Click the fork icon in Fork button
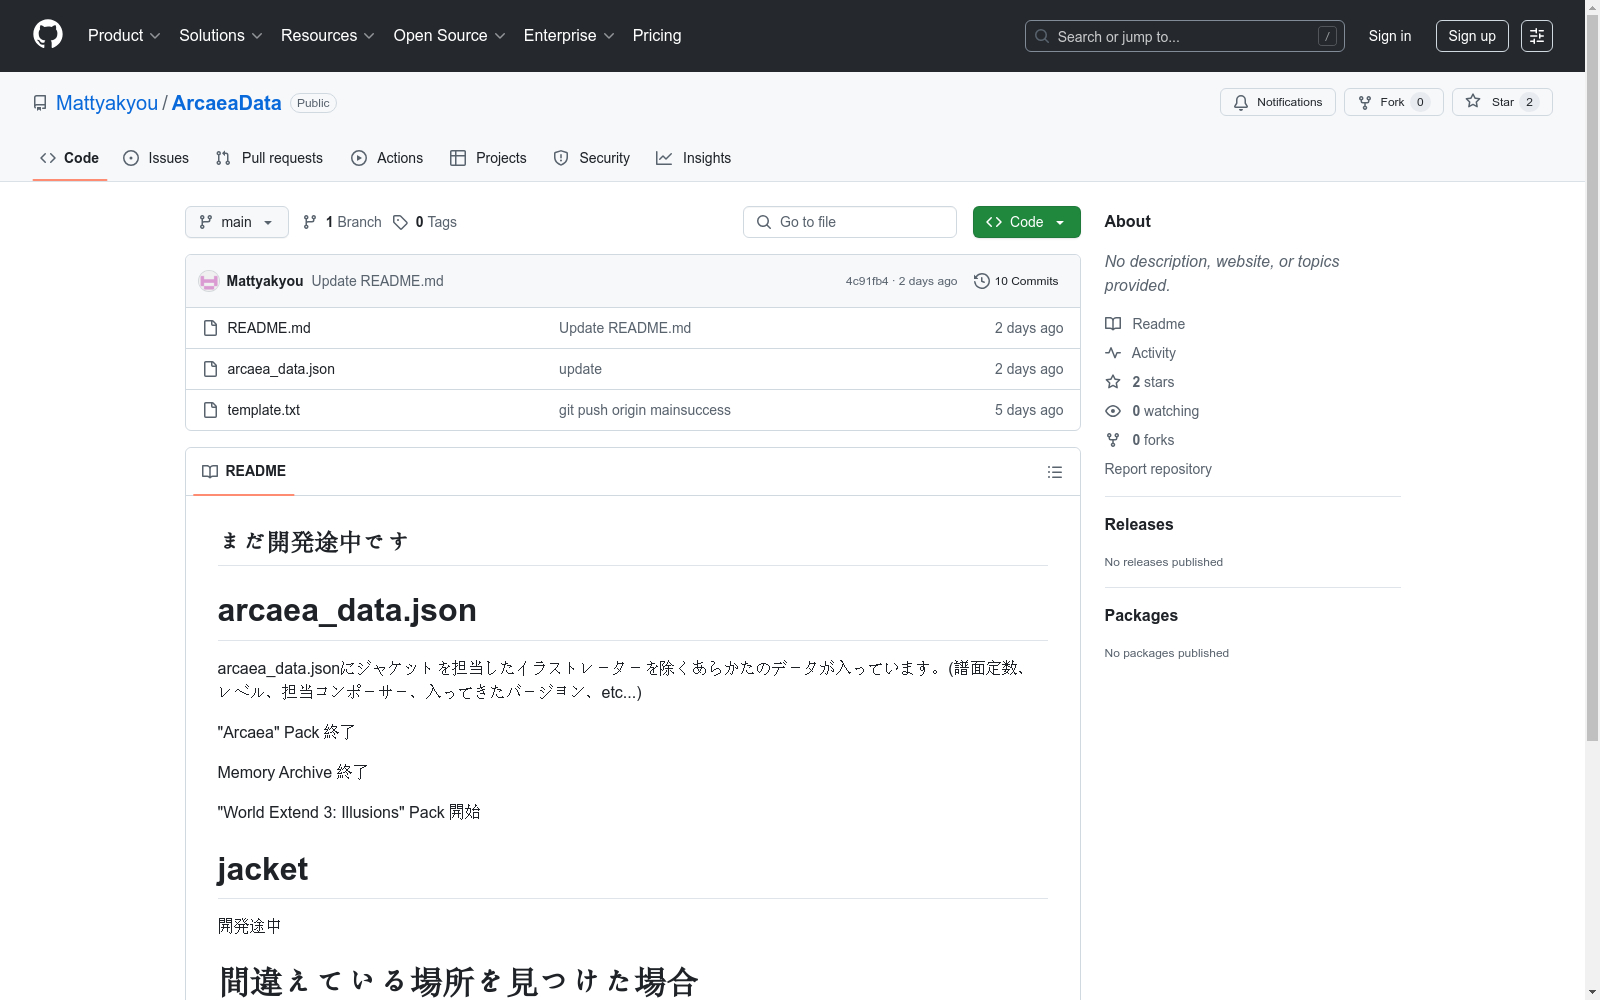Image resolution: width=1600 pixels, height=1000 pixels. (x=1365, y=102)
